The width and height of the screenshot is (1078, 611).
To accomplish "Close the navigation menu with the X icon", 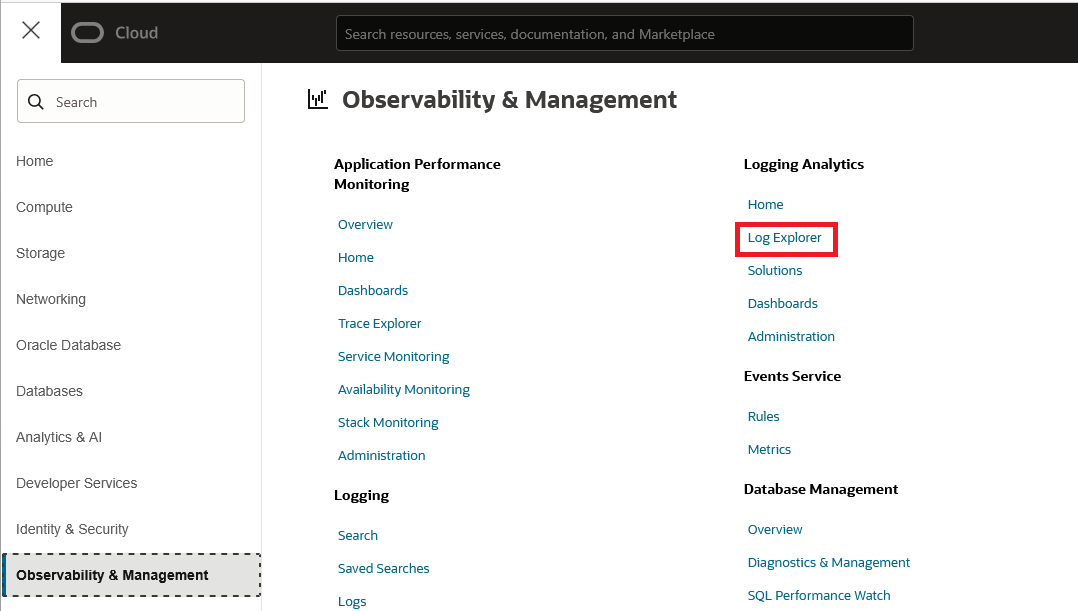I will click(31, 30).
